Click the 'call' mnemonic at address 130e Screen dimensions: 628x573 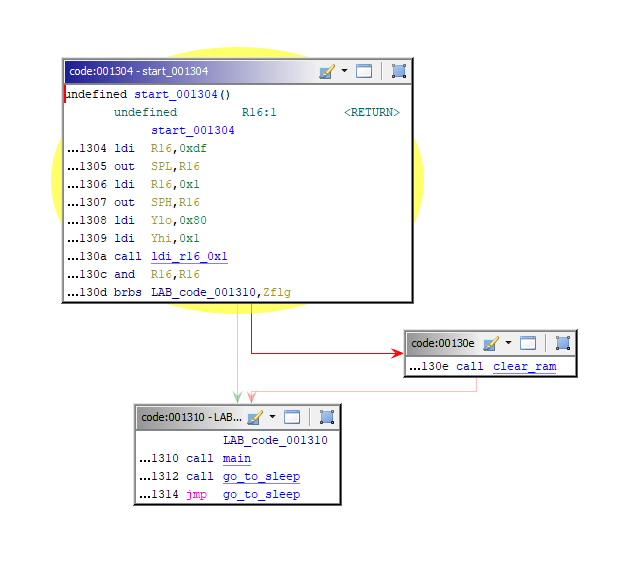(x=470, y=367)
